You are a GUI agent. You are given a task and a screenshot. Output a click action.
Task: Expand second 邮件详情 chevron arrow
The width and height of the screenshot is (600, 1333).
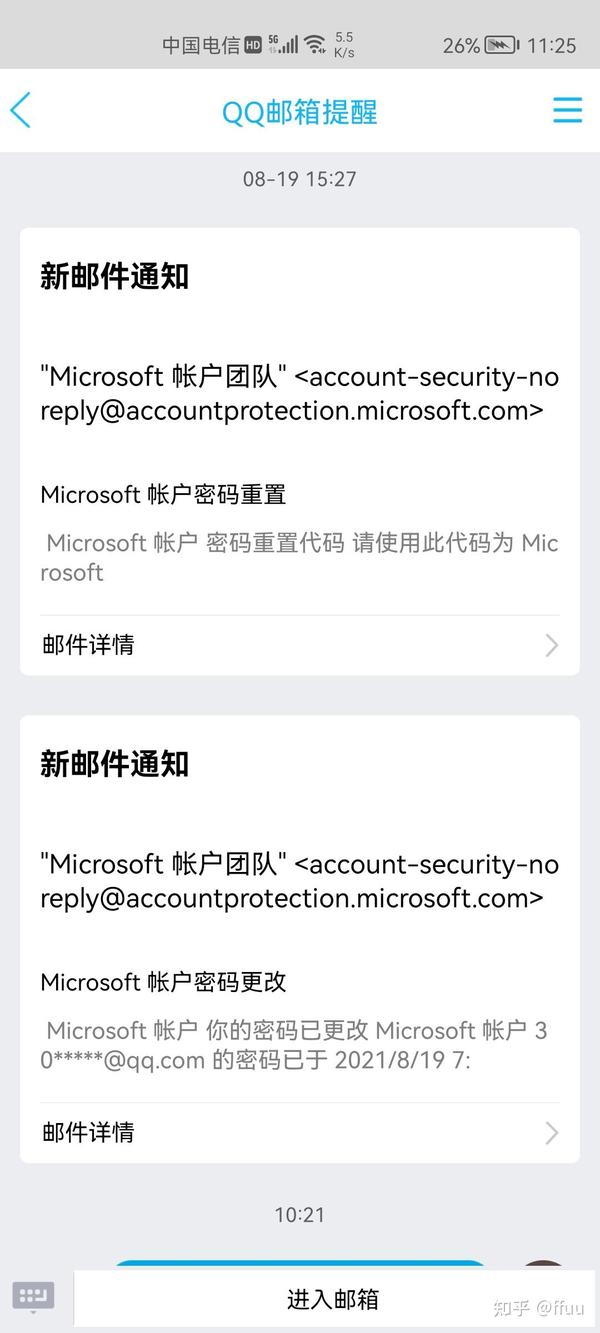click(551, 1133)
